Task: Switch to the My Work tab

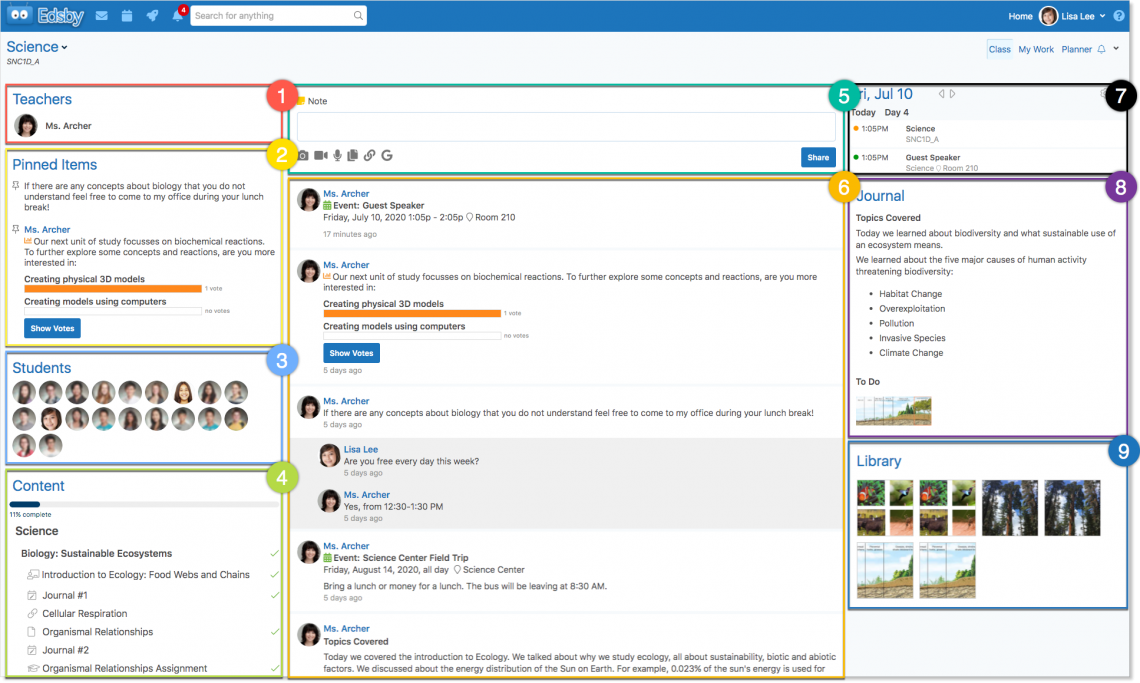Action: [x=1036, y=49]
